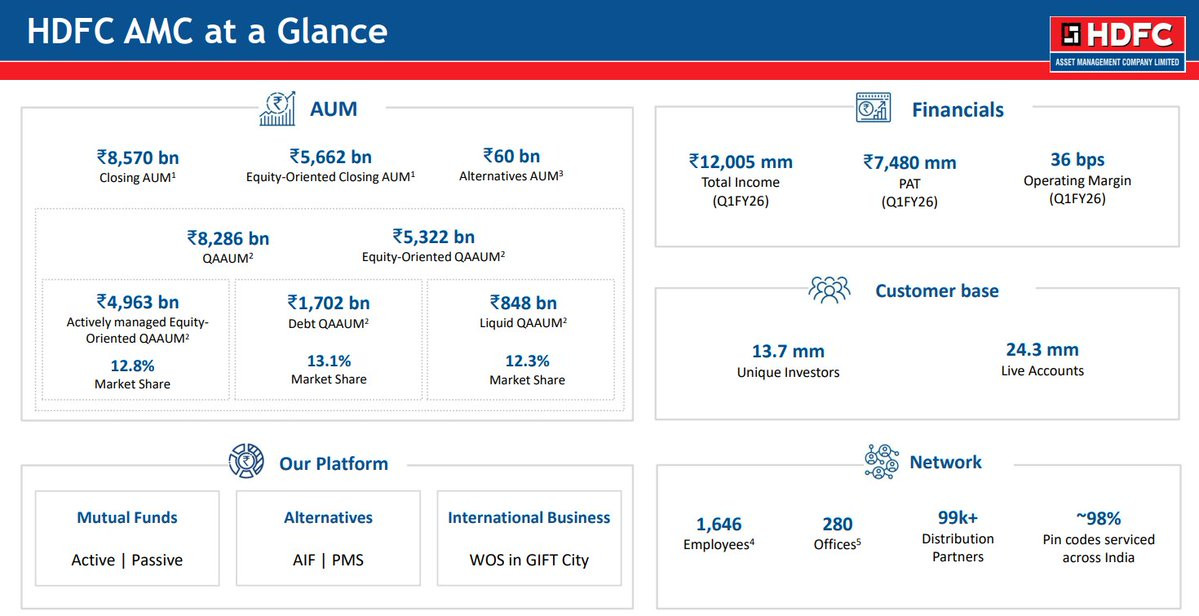Click the Actively managed Equity-Oriented QAAUM label

(x=138, y=330)
